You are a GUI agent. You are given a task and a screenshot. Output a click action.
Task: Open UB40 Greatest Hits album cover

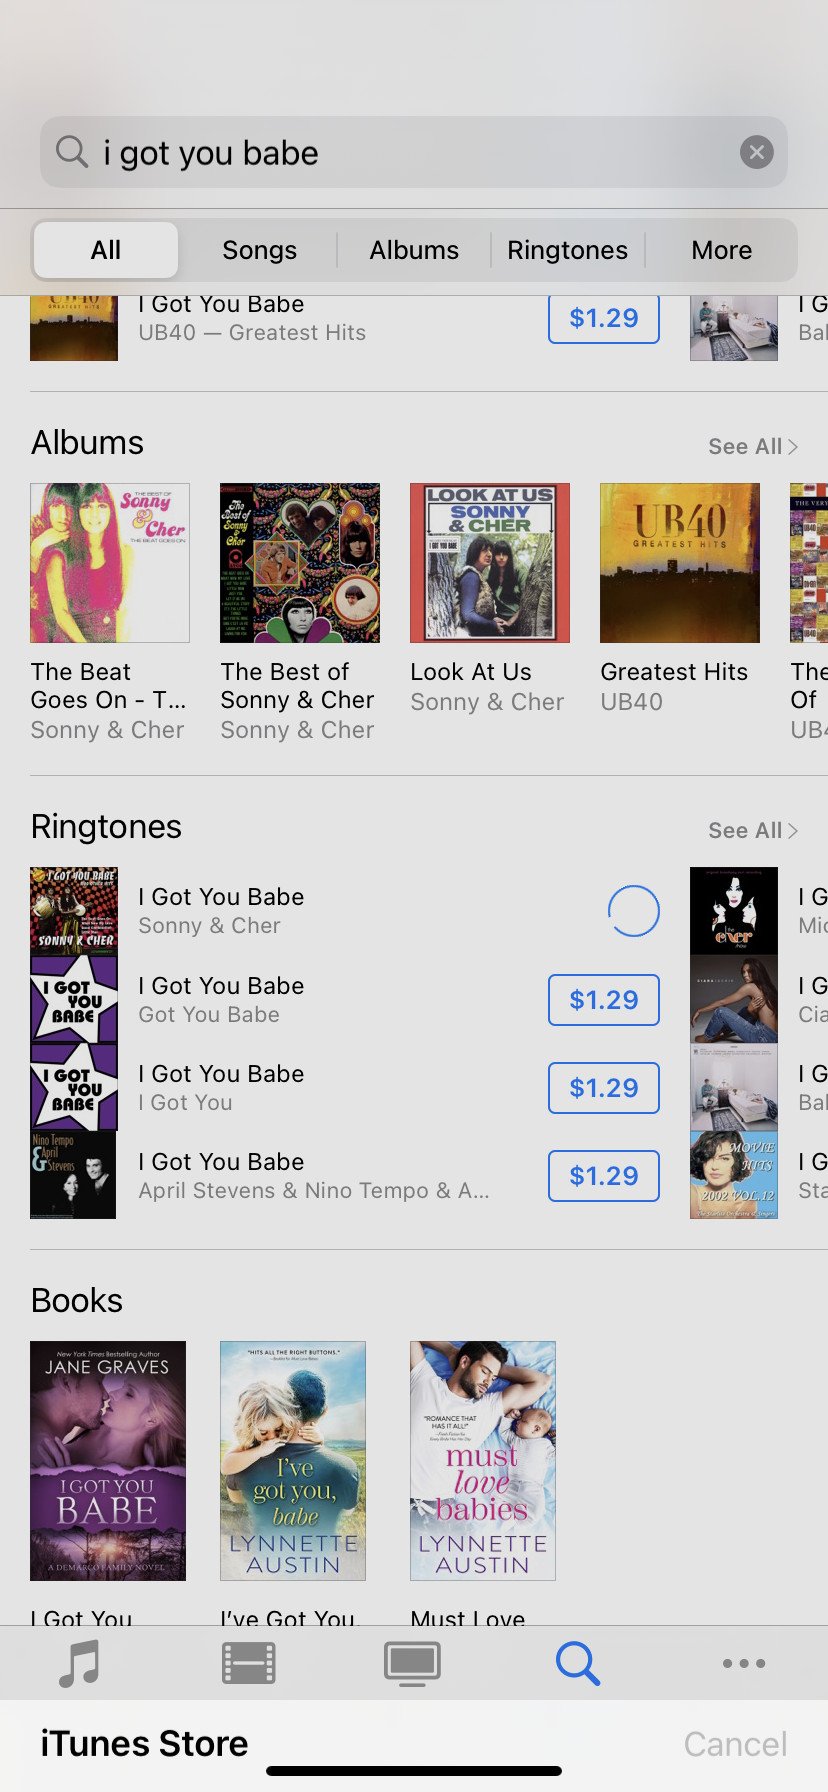(680, 563)
